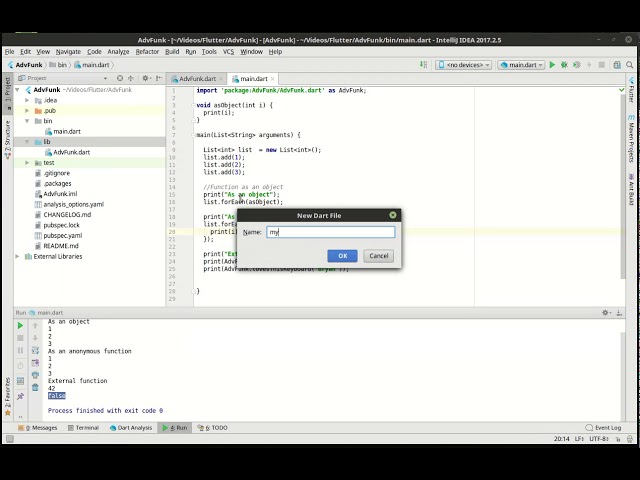
Task: Open the Refactor menu
Action: click(147, 52)
